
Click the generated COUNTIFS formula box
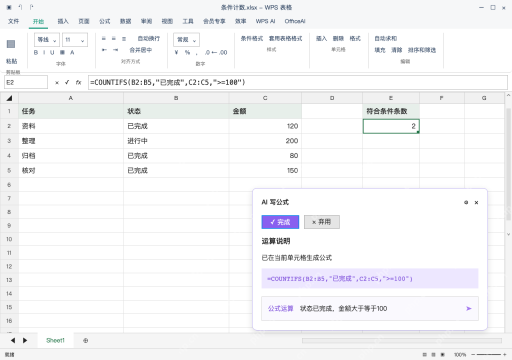(x=370, y=279)
